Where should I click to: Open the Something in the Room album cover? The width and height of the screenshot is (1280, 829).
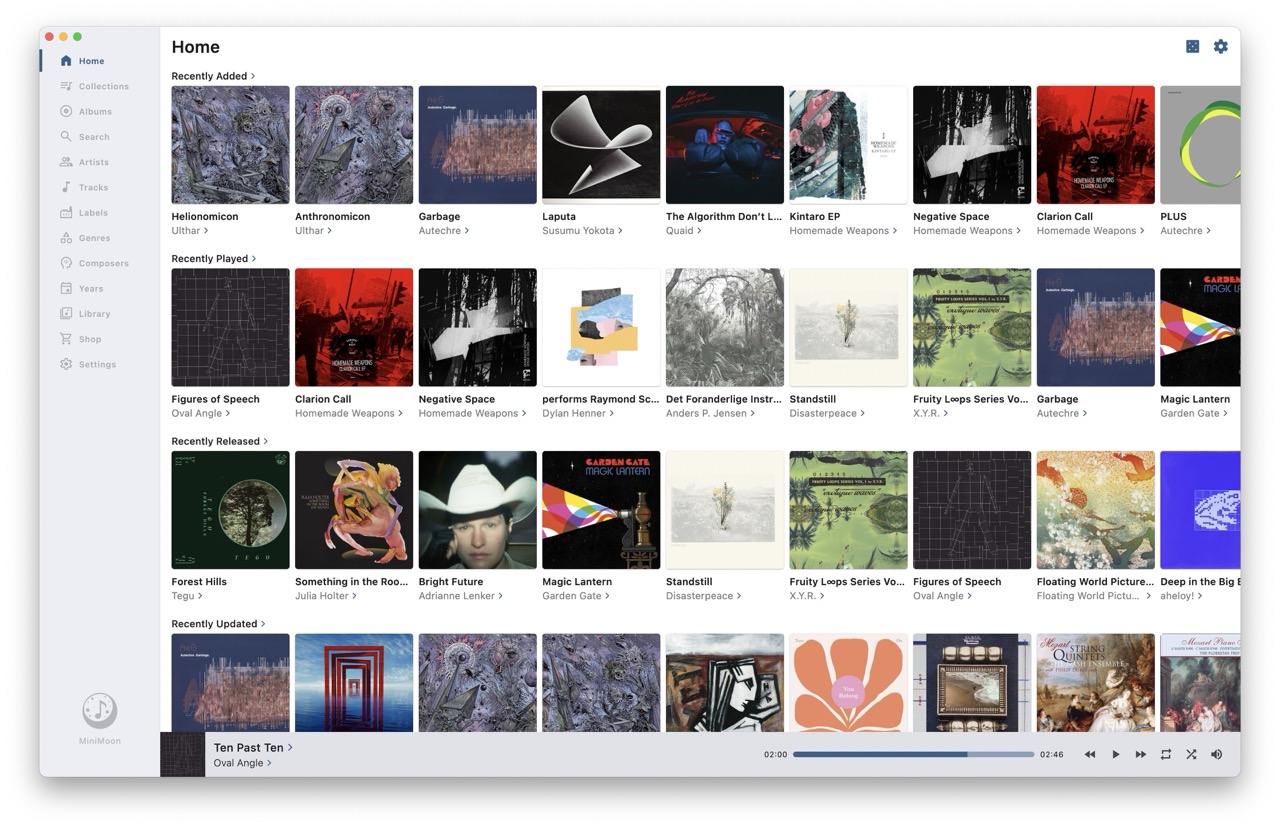354,510
